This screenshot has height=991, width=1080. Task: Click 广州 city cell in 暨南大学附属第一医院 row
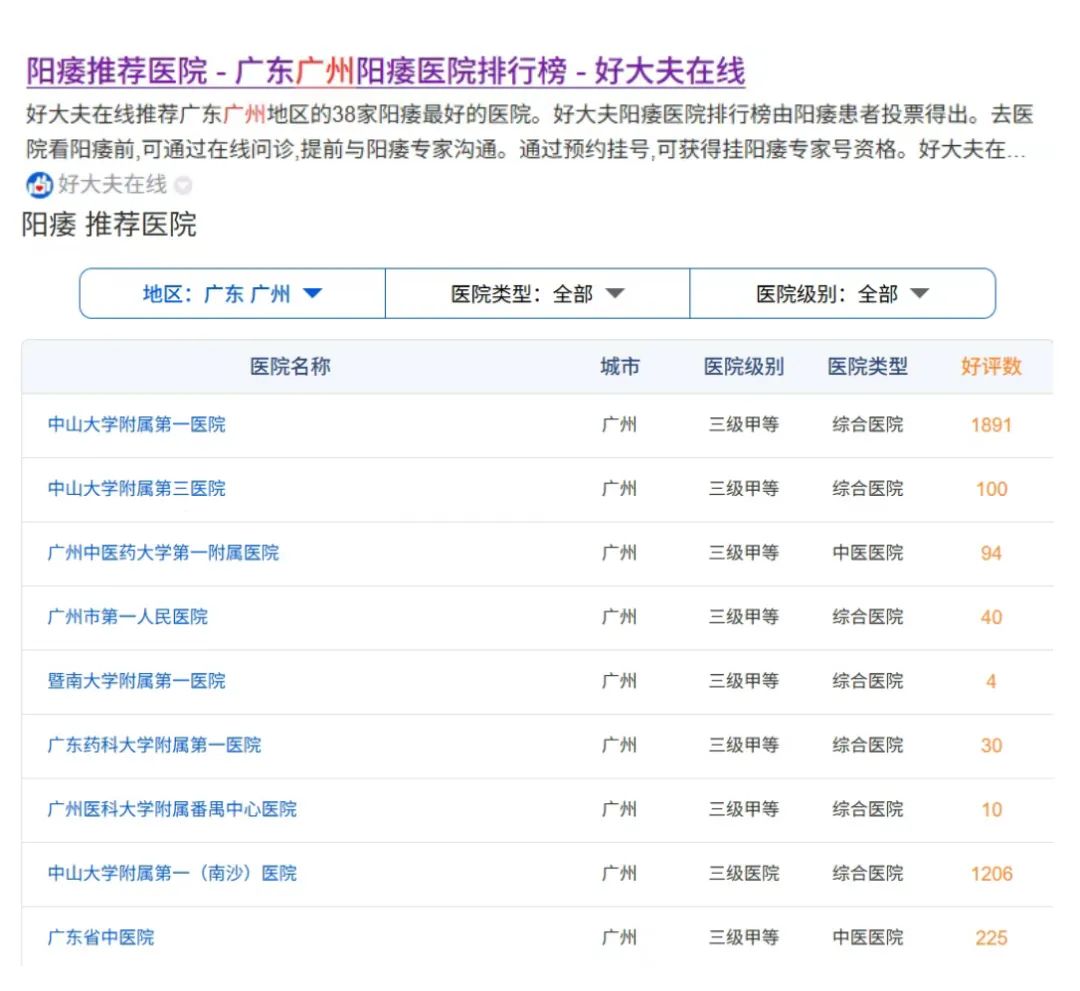[x=619, y=680]
